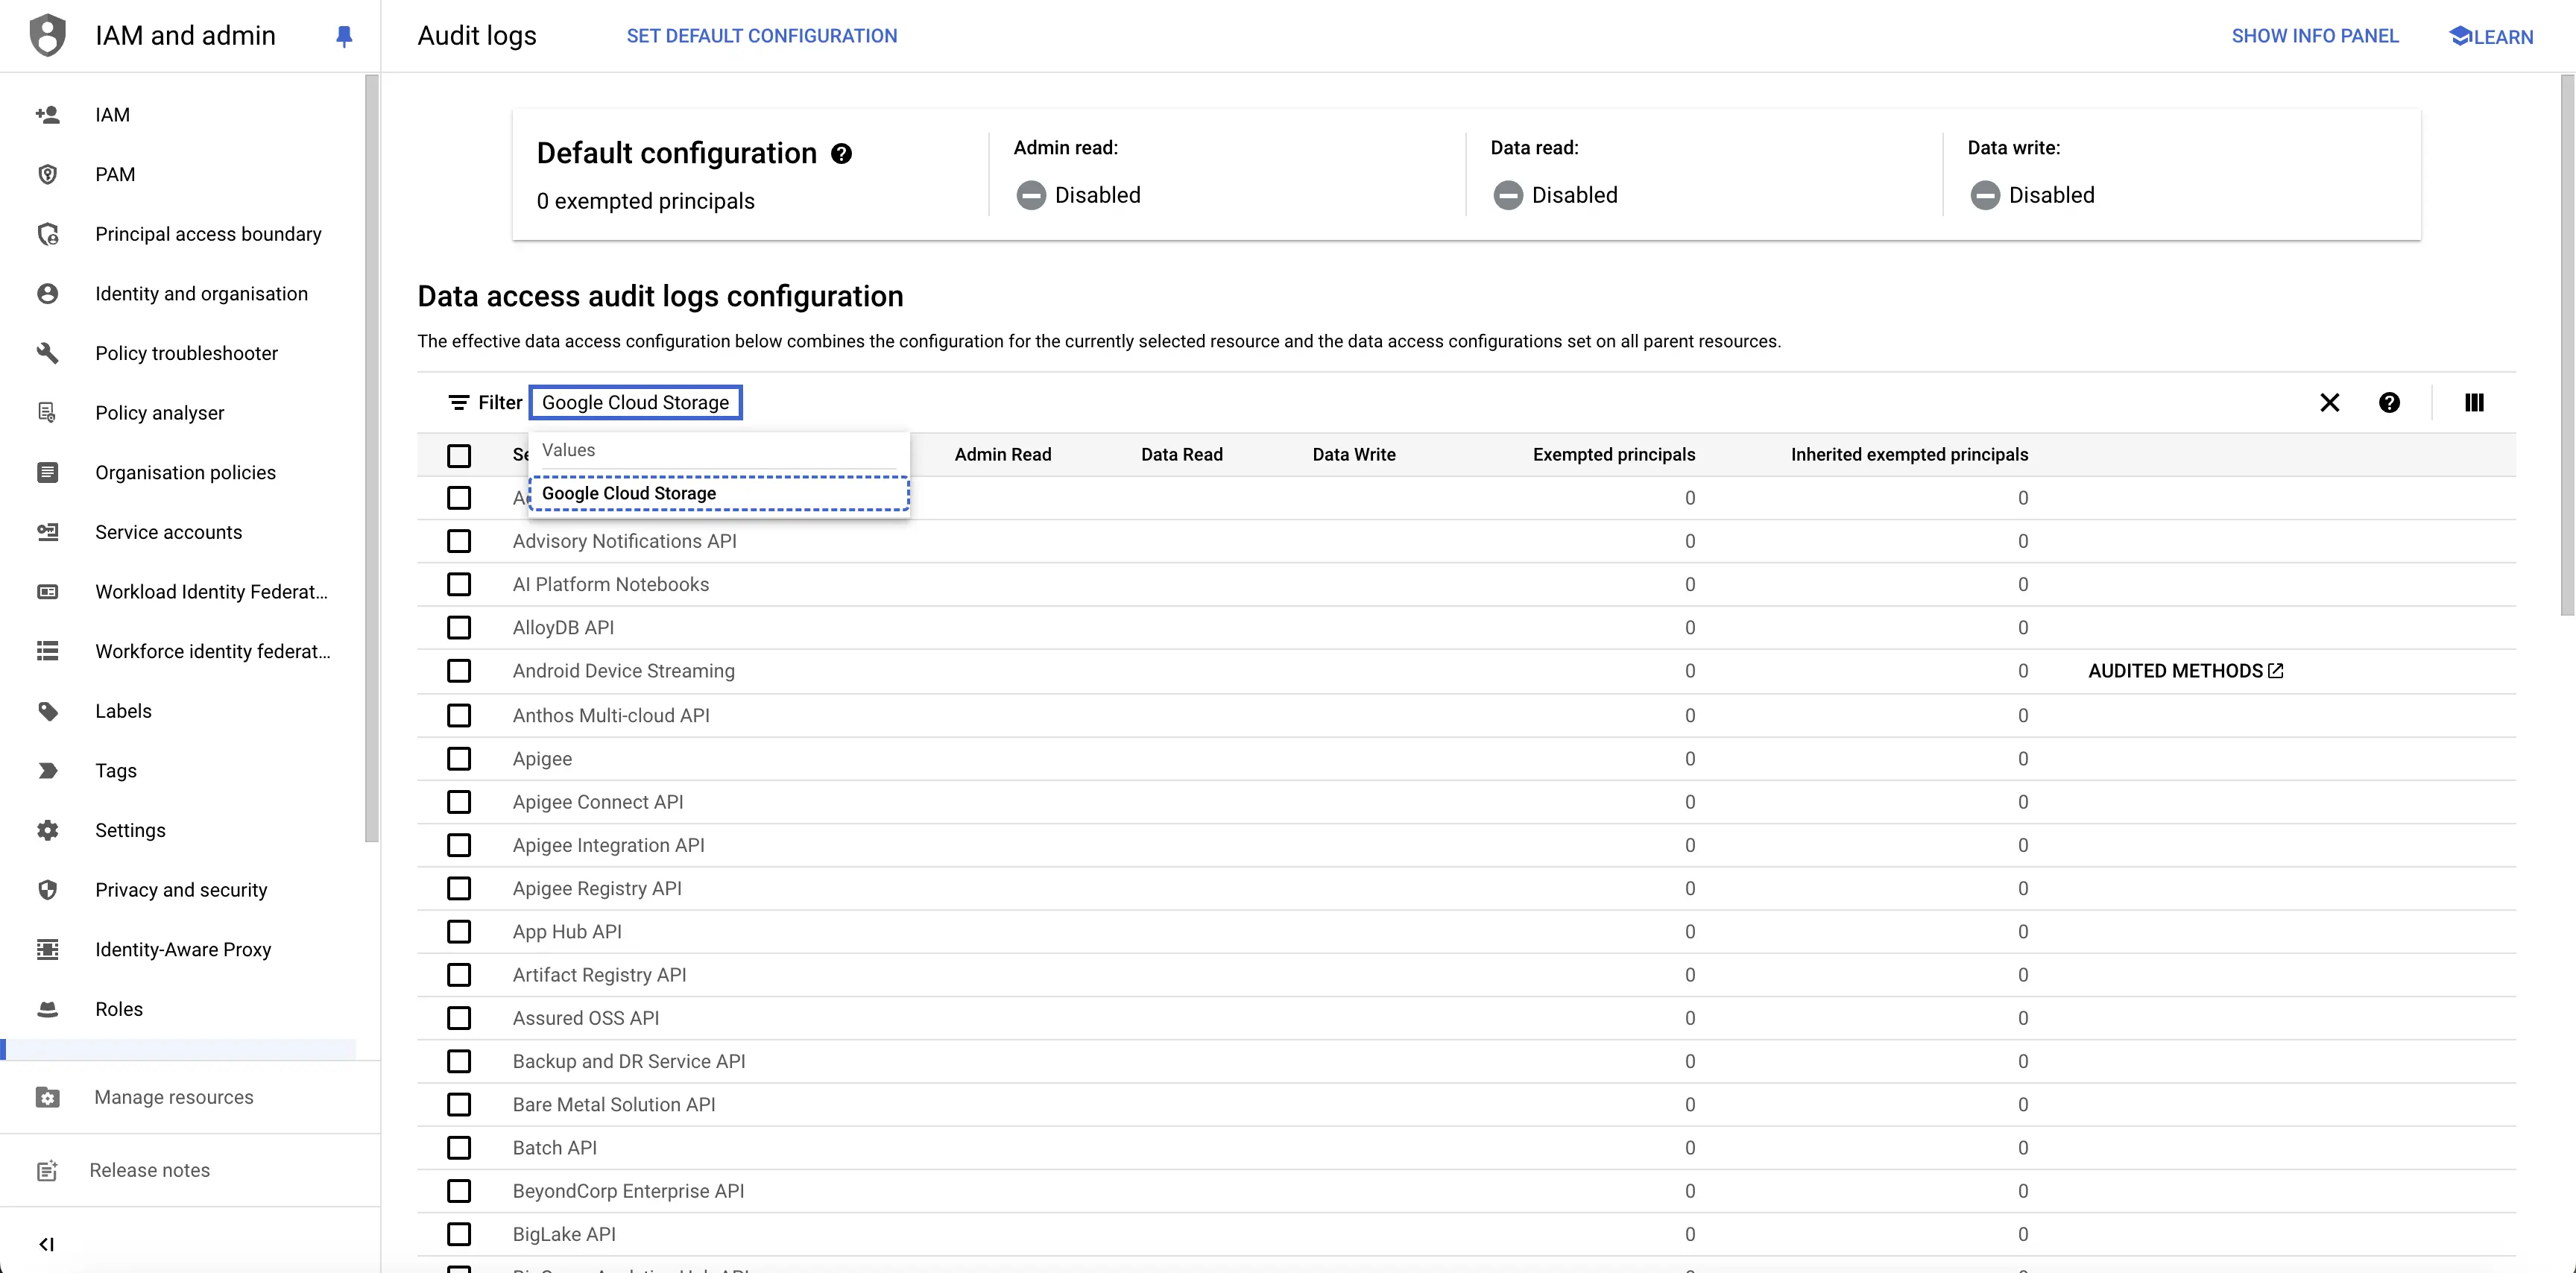The image size is (2576, 1273).
Task: Click the Service accounts key icon
Action: (47, 532)
